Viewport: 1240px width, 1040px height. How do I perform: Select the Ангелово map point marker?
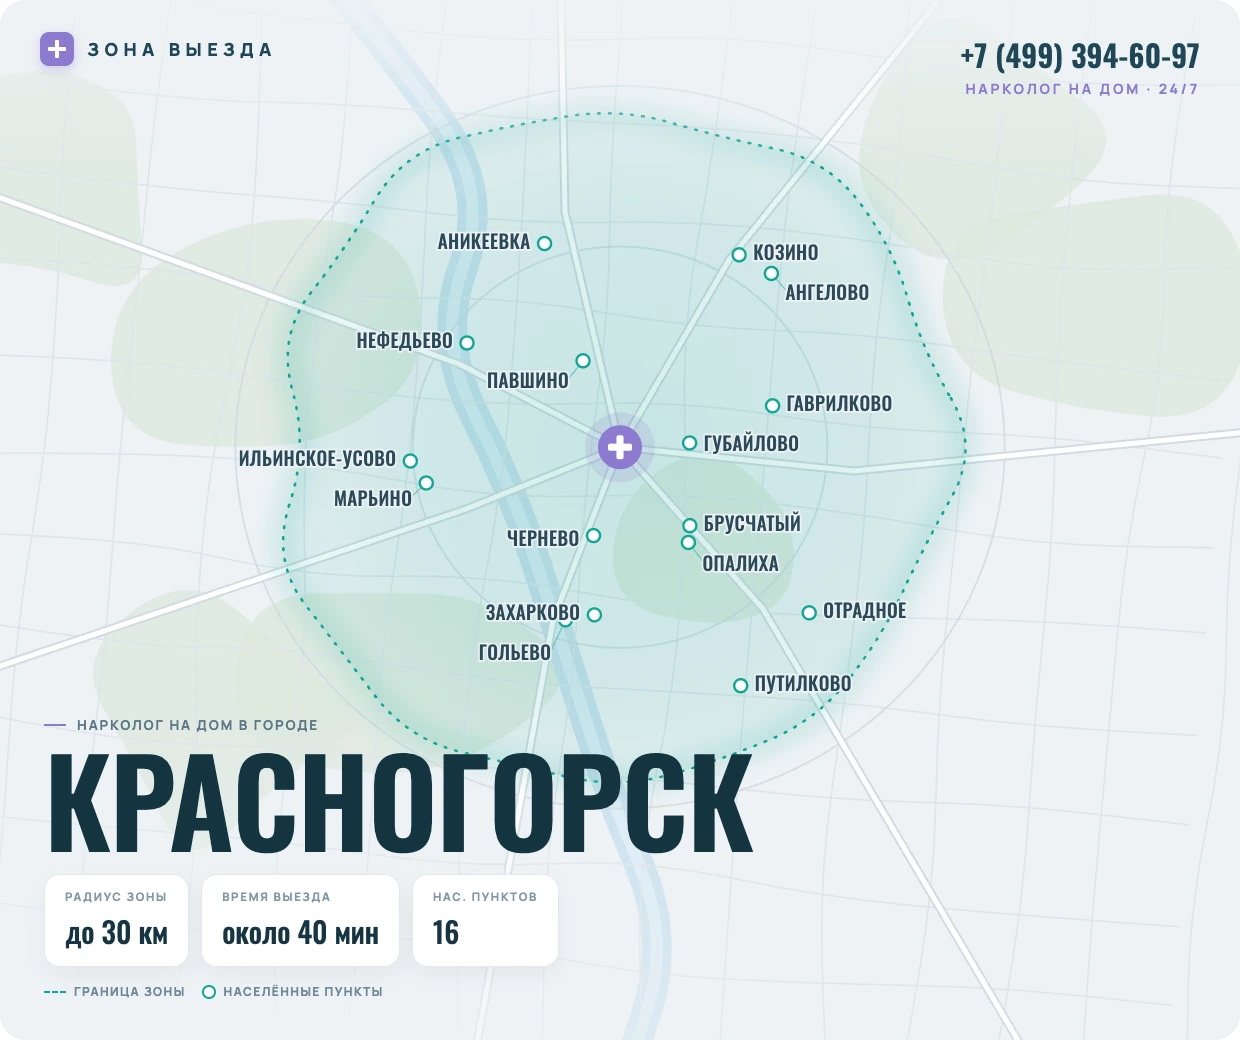click(771, 273)
